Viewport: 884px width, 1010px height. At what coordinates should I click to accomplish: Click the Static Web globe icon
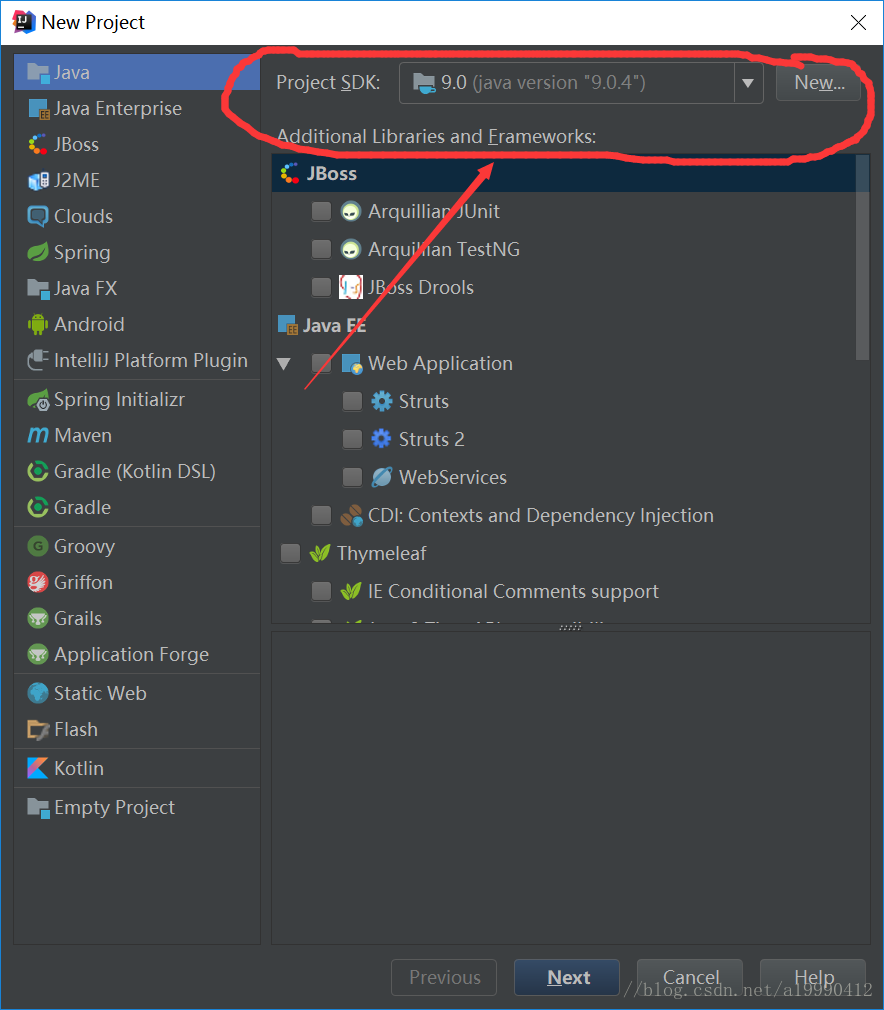(38, 693)
